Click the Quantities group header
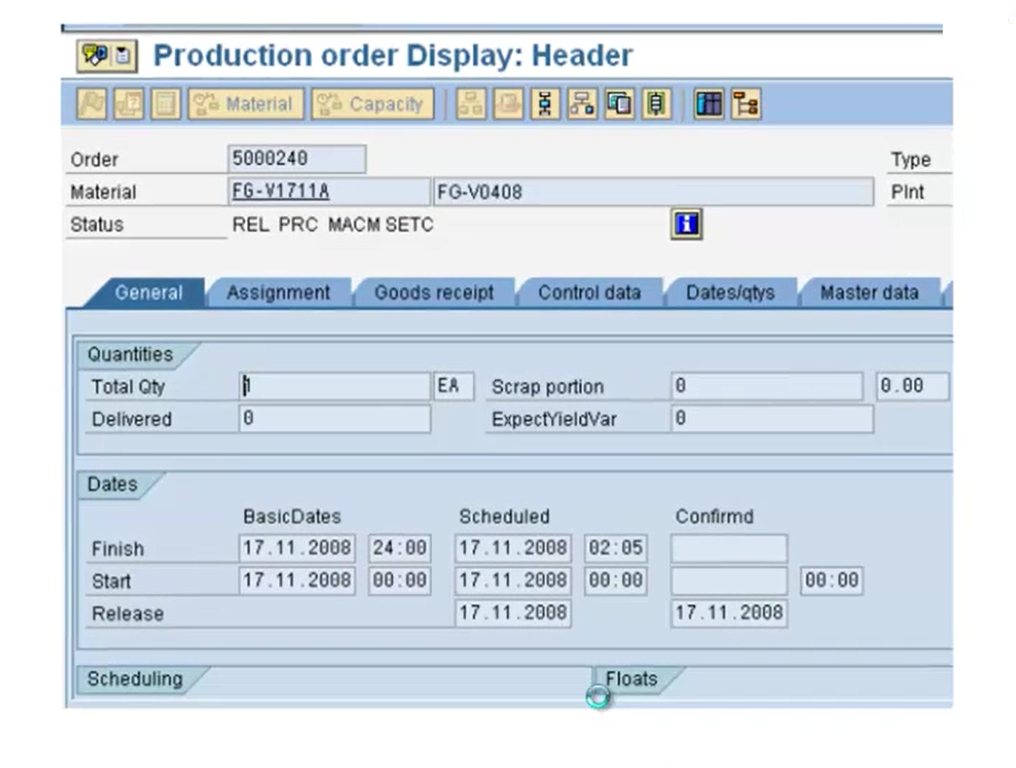 130,355
